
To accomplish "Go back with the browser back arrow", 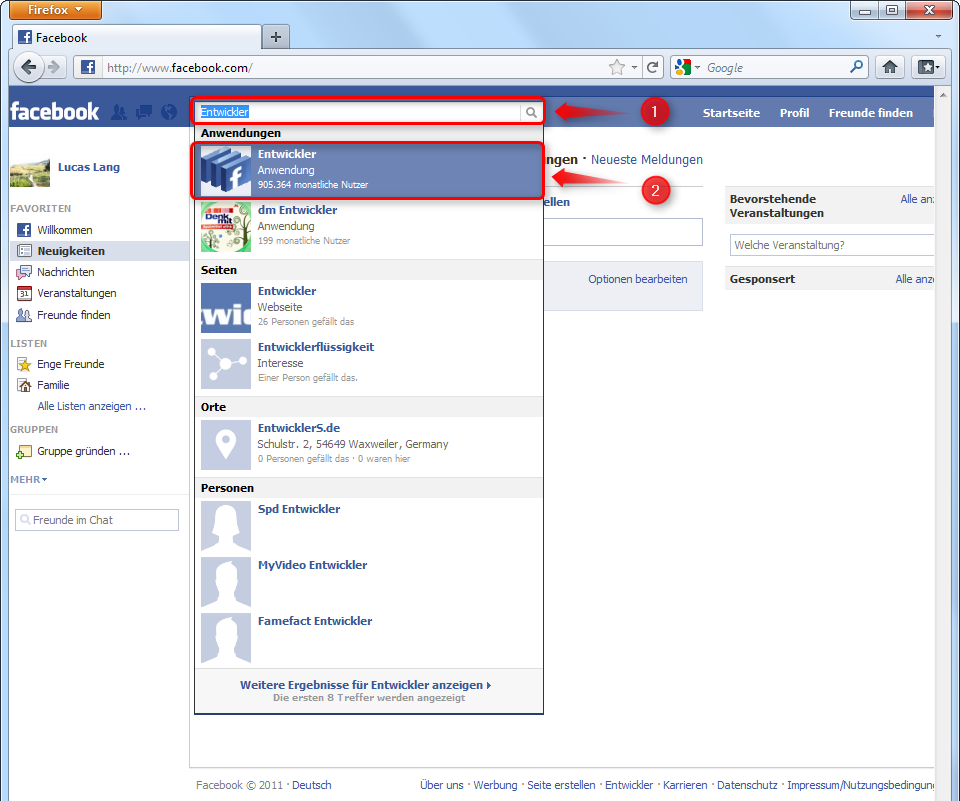I will [x=28, y=67].
